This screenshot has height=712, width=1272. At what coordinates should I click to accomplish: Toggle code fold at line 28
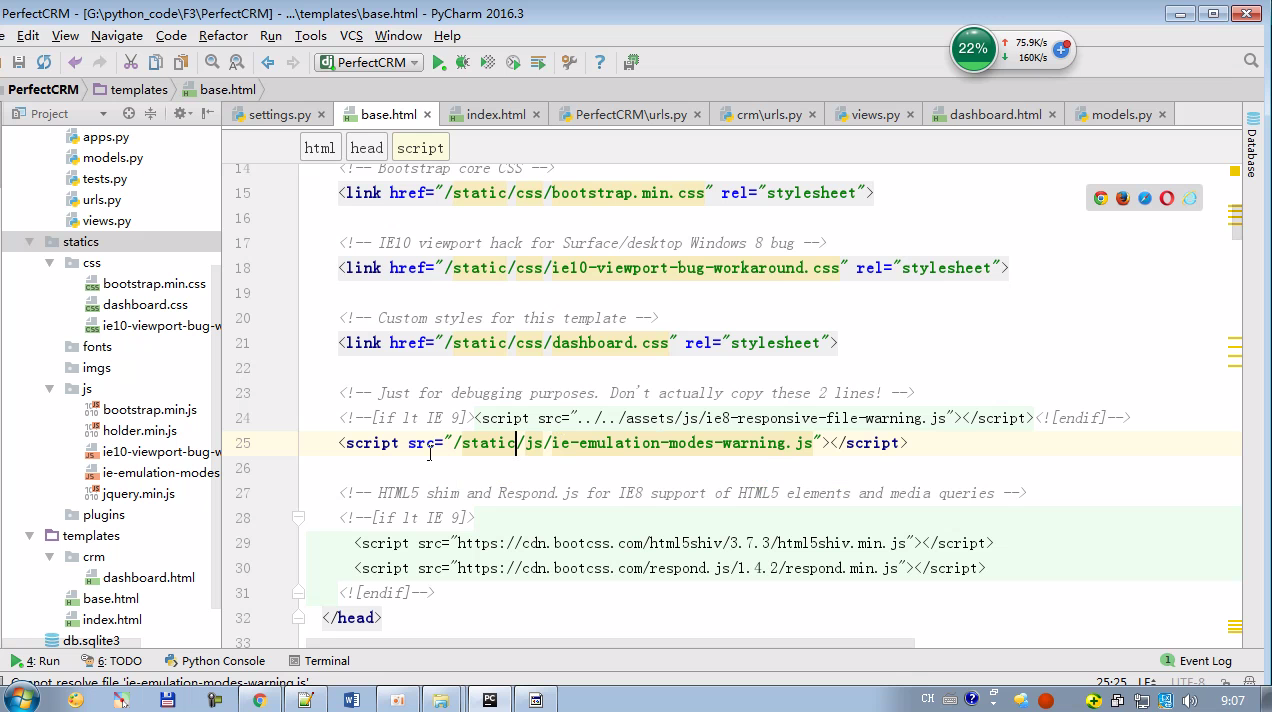pos(298,518)
